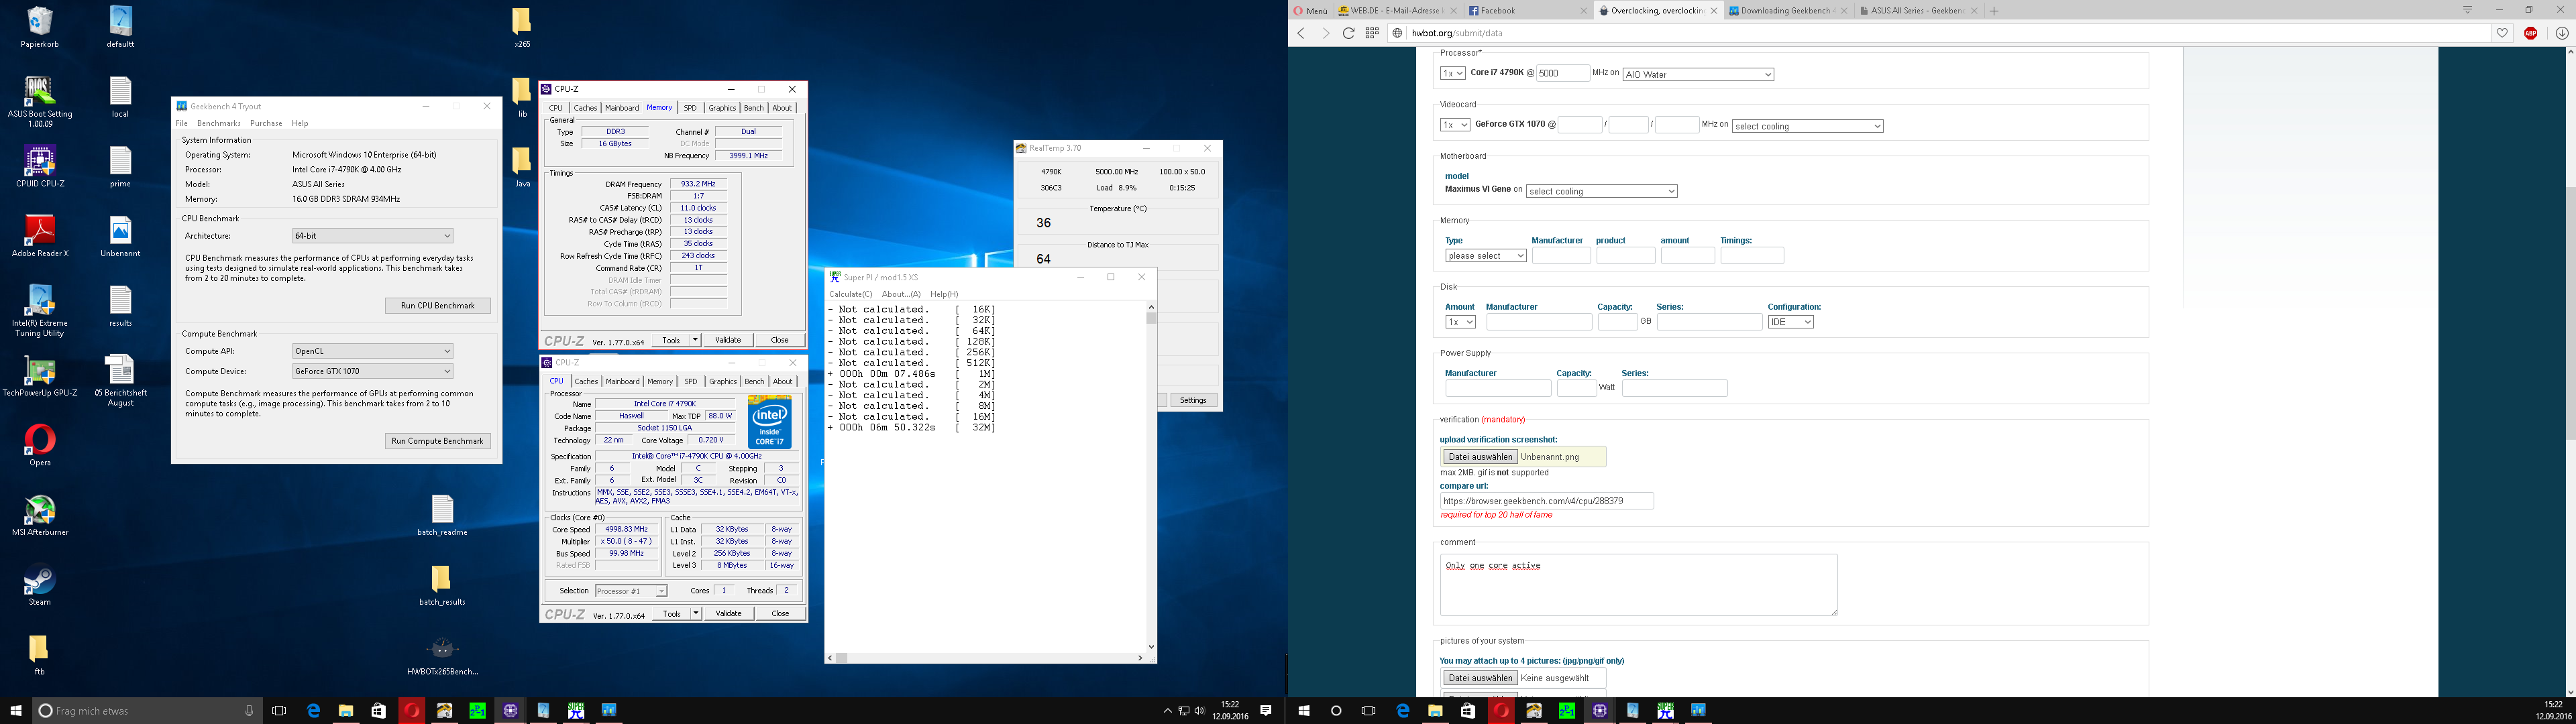This screenshot has height=724, width=2576.
Task: Select the batch_results folder on the desktop
Action: click(442, 585)
